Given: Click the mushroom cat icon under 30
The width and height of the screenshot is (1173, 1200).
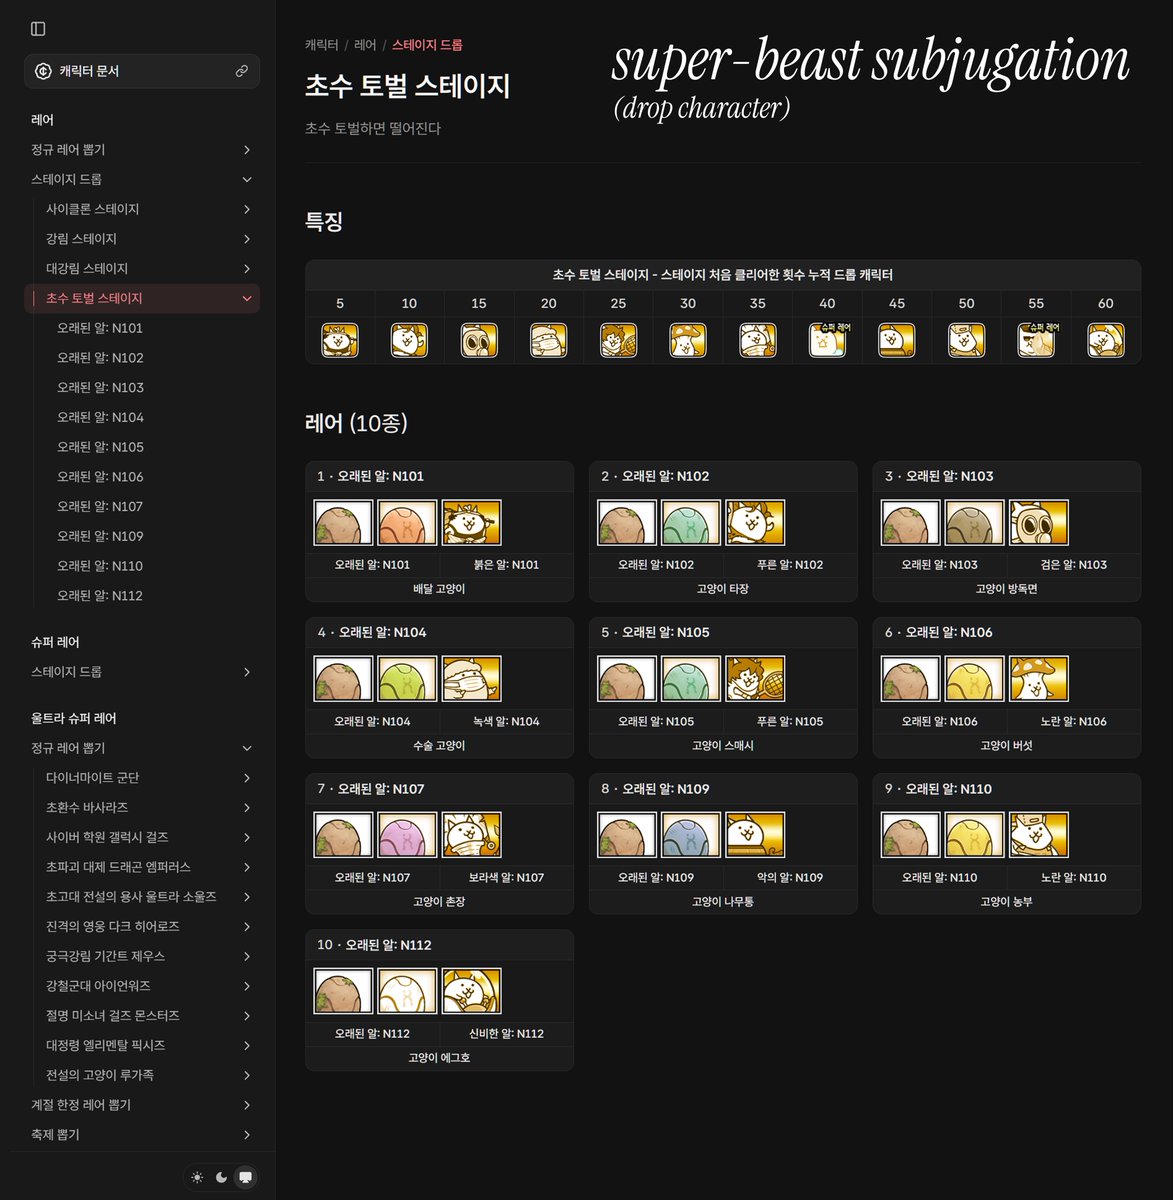Looking at the screenshot, I should tap(688, 340).
